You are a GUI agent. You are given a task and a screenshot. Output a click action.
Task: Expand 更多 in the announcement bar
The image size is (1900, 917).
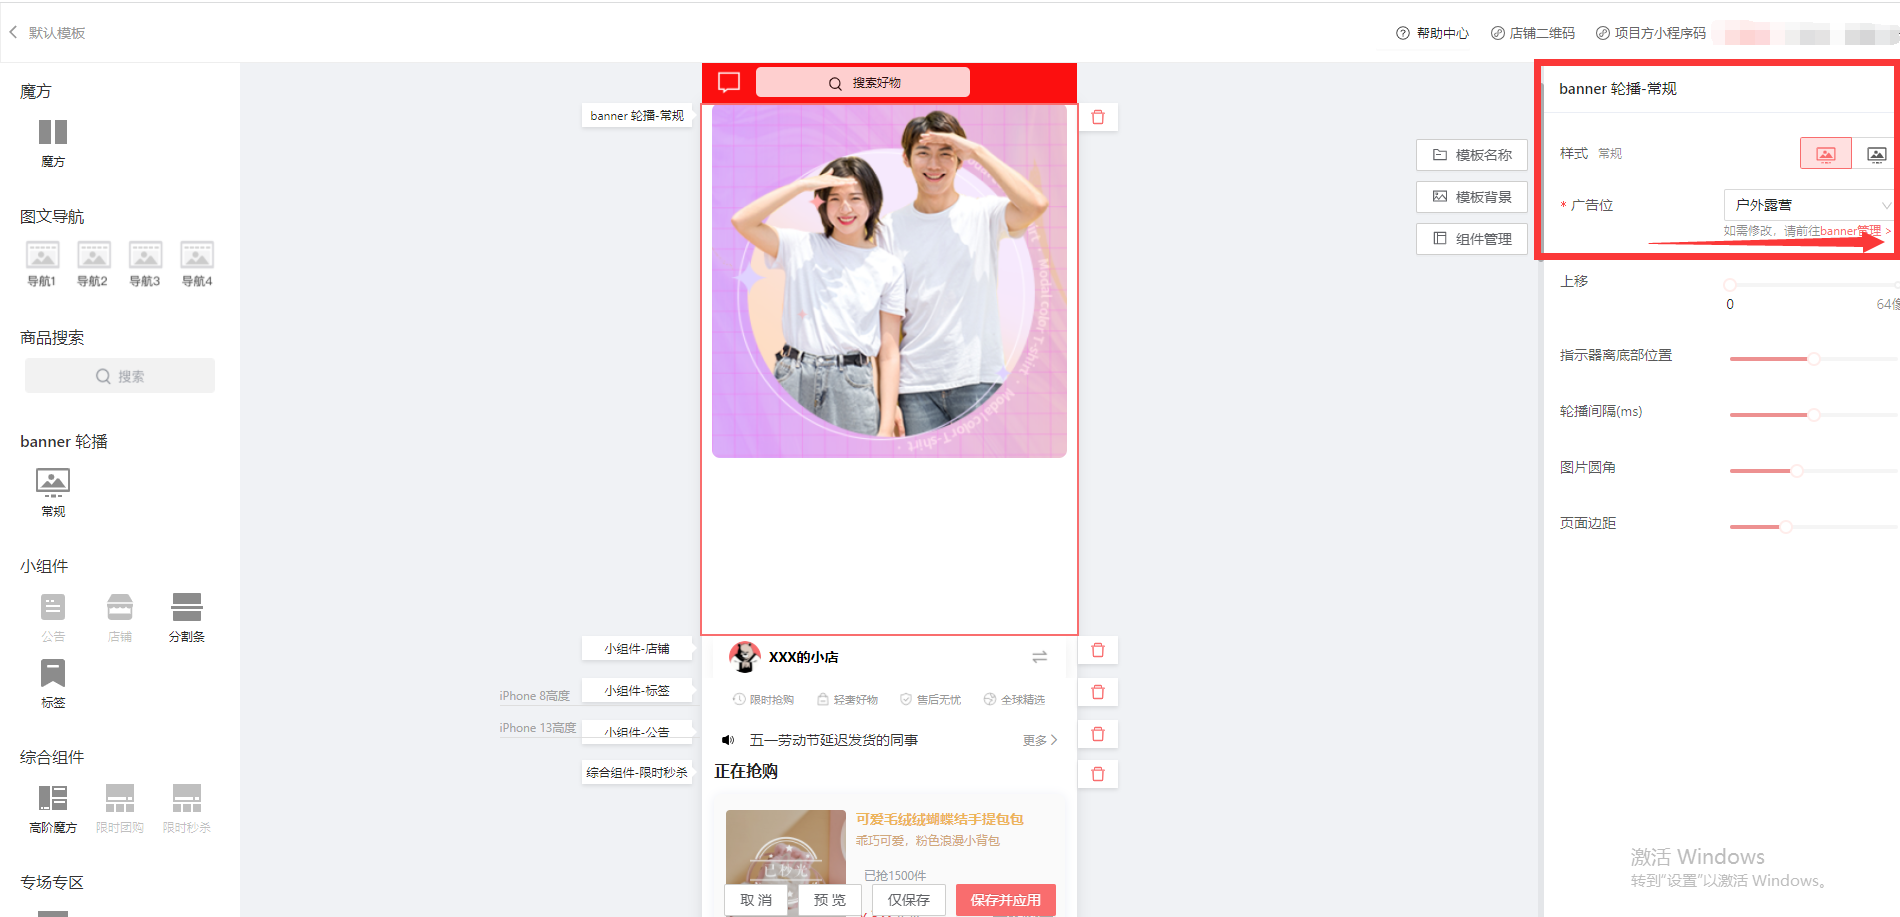(1039, 740)
